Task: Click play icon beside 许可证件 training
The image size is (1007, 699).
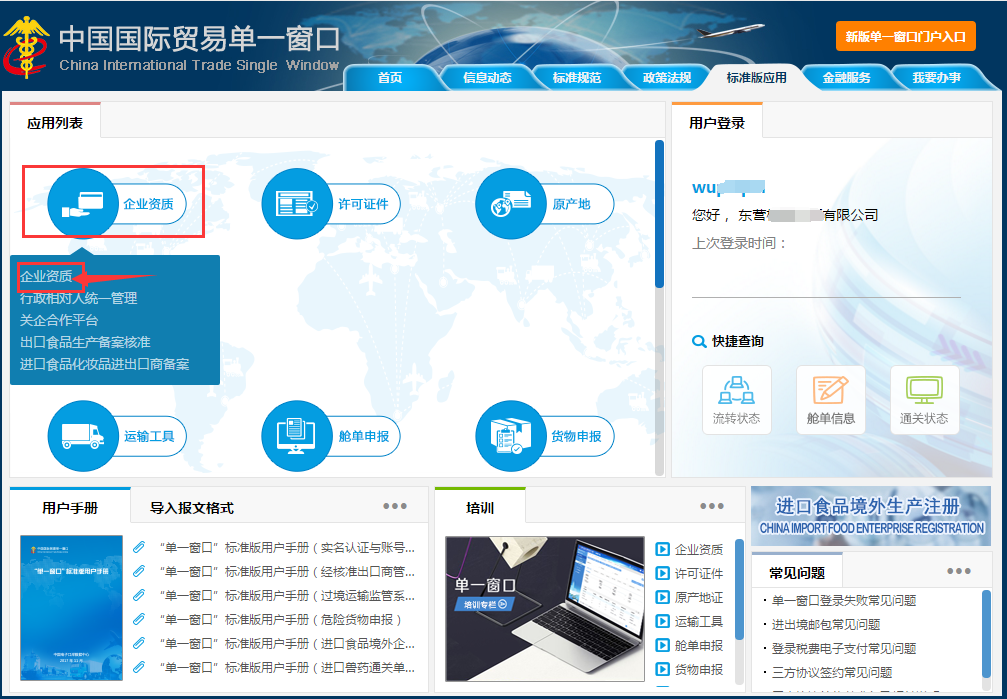Action: coord(662,573)
